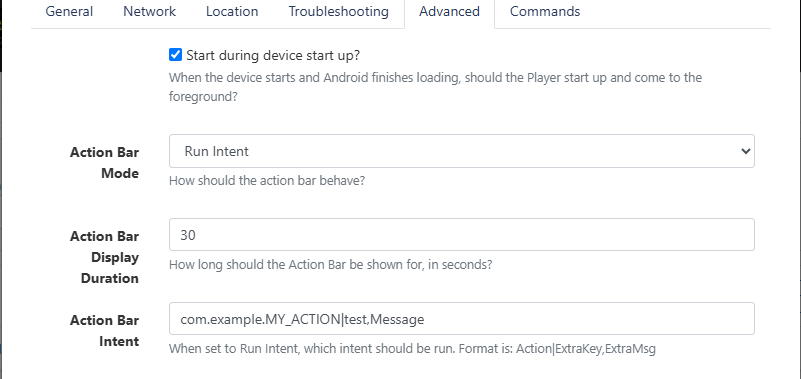The height and width of the screenshot is (379, 801).
Task: Open the Network tab
Action: [x=149, y=12]
